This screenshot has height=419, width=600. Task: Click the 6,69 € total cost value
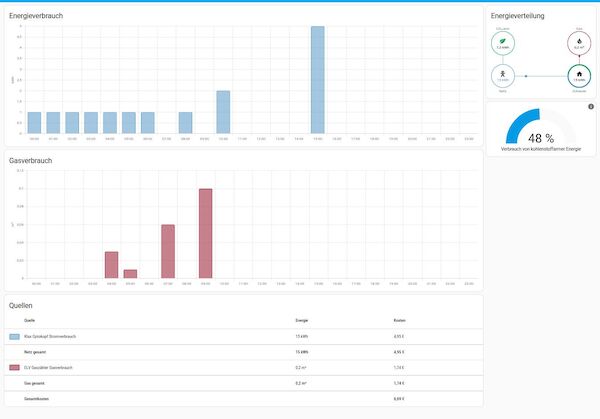pyautogui.click(x=399, y=399)
